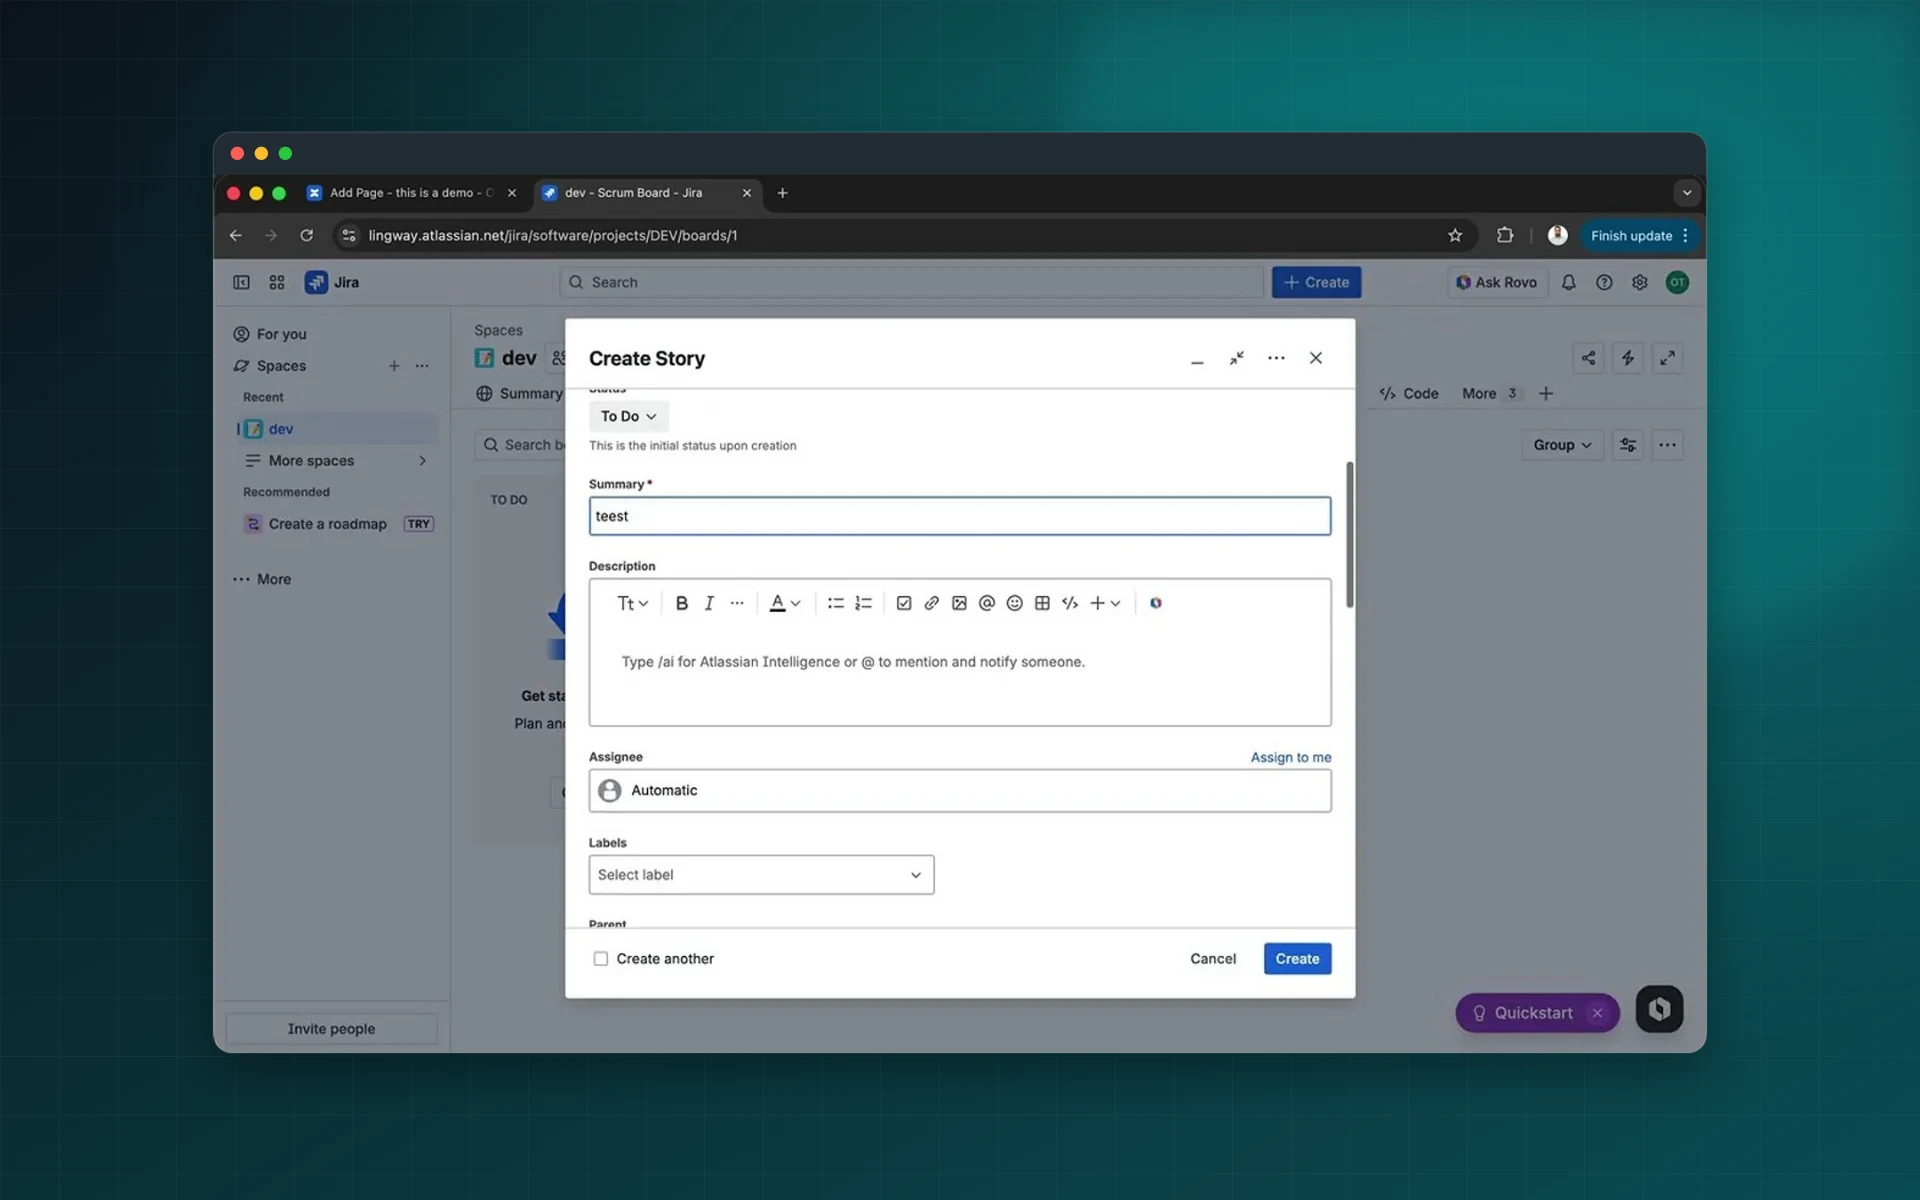Image resolution: width=1920 pixels, height=1200 pixels.
Task: Switch to the Add Page browser tab
Action: 411,193
